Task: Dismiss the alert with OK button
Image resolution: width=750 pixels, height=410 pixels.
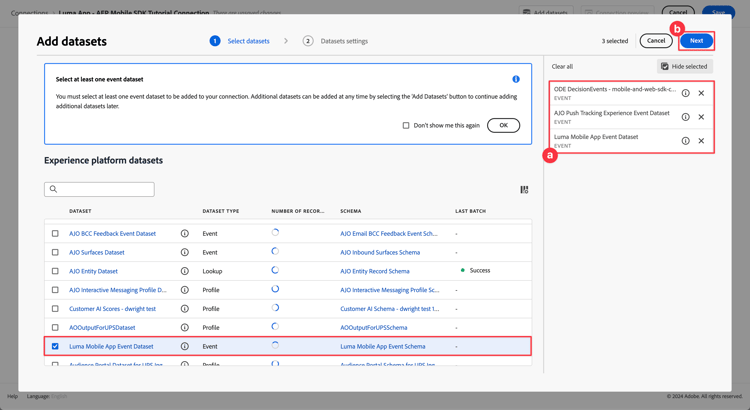Action: 503,126
